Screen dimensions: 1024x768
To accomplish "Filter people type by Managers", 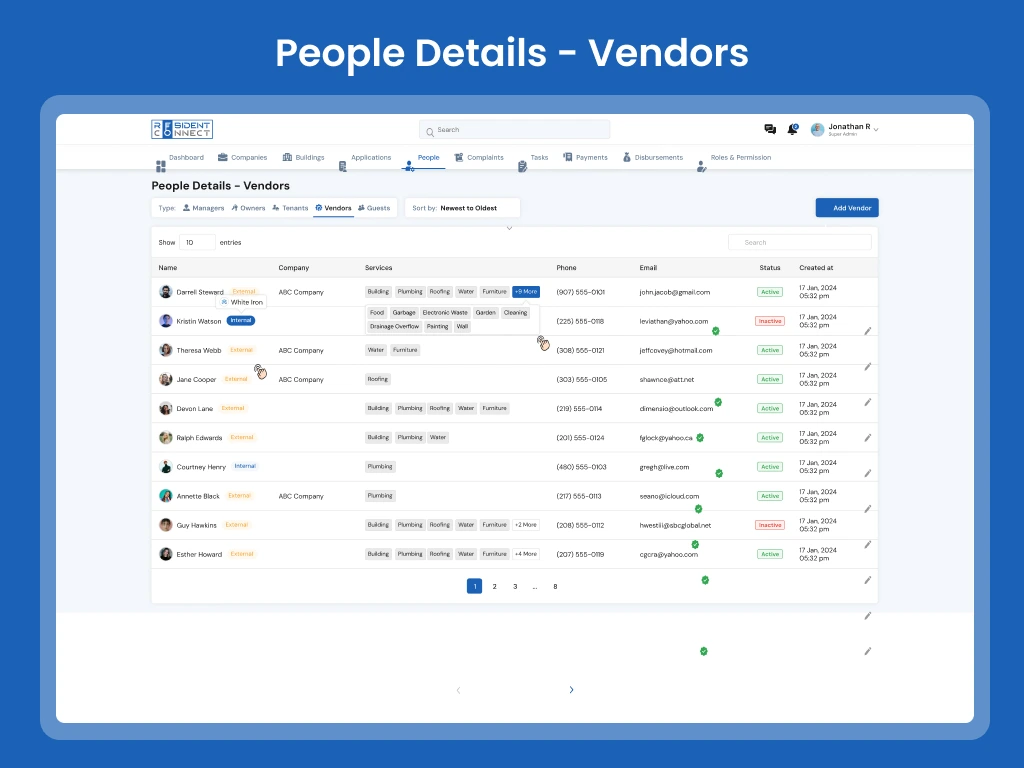I will (203, 208).
